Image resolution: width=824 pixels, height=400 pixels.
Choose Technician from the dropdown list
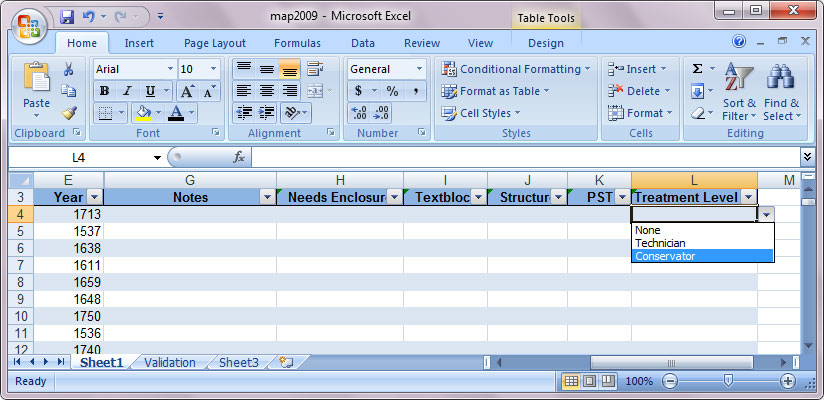[703, 243]
